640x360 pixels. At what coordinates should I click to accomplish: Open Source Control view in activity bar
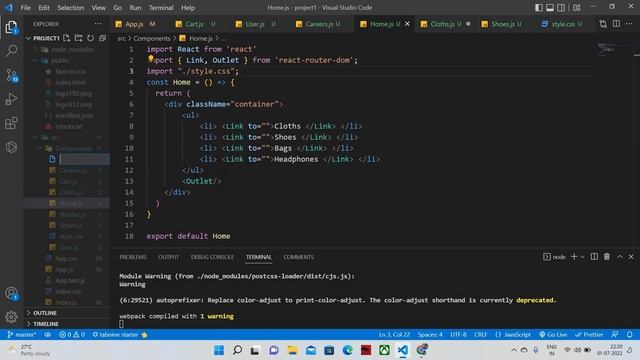click(x=11, y=76)
